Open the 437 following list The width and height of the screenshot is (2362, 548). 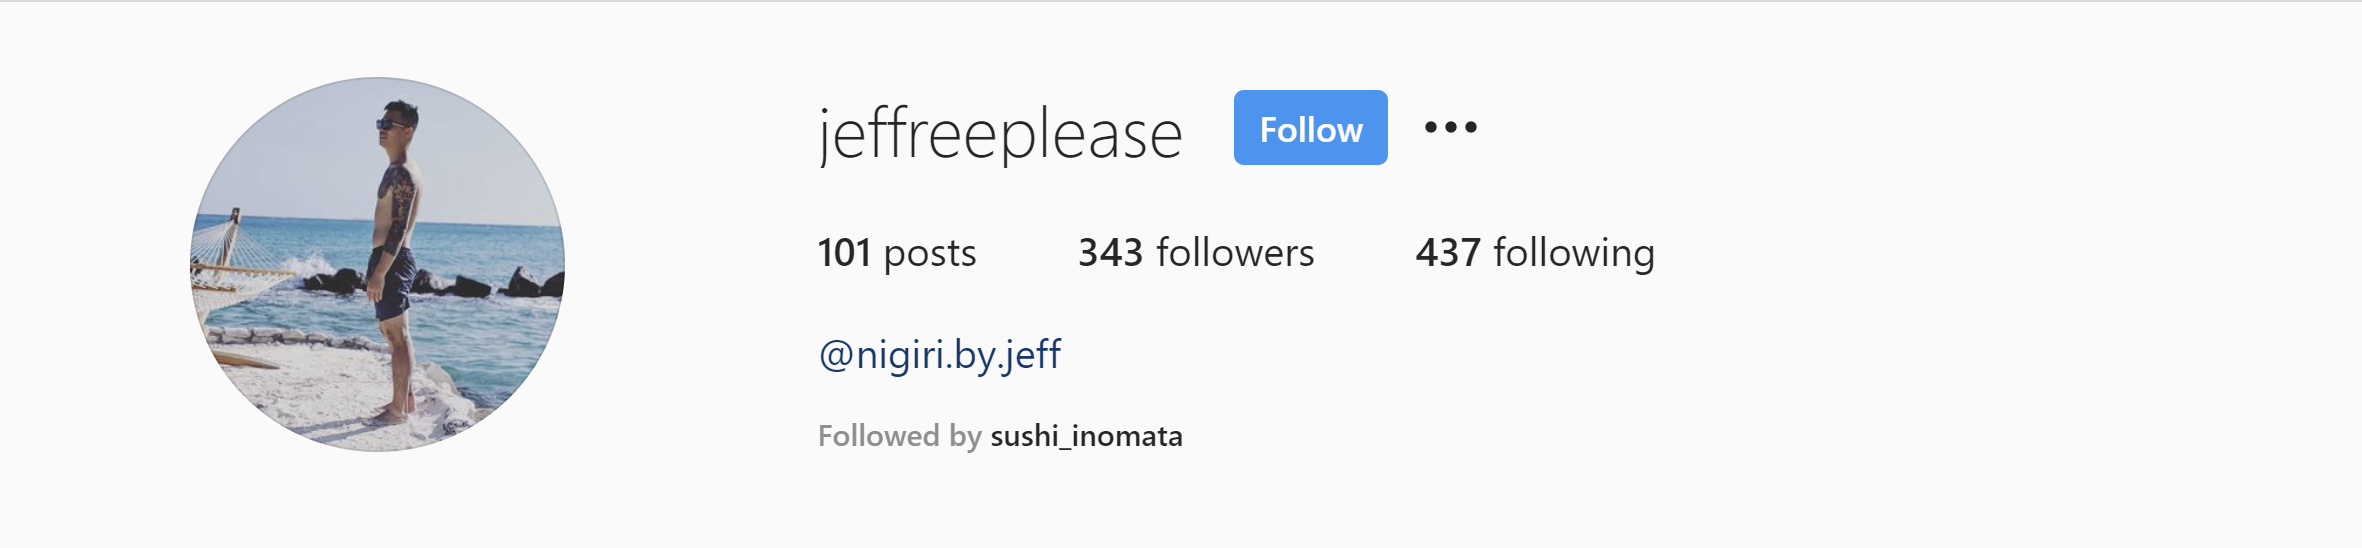(1535, 253)
